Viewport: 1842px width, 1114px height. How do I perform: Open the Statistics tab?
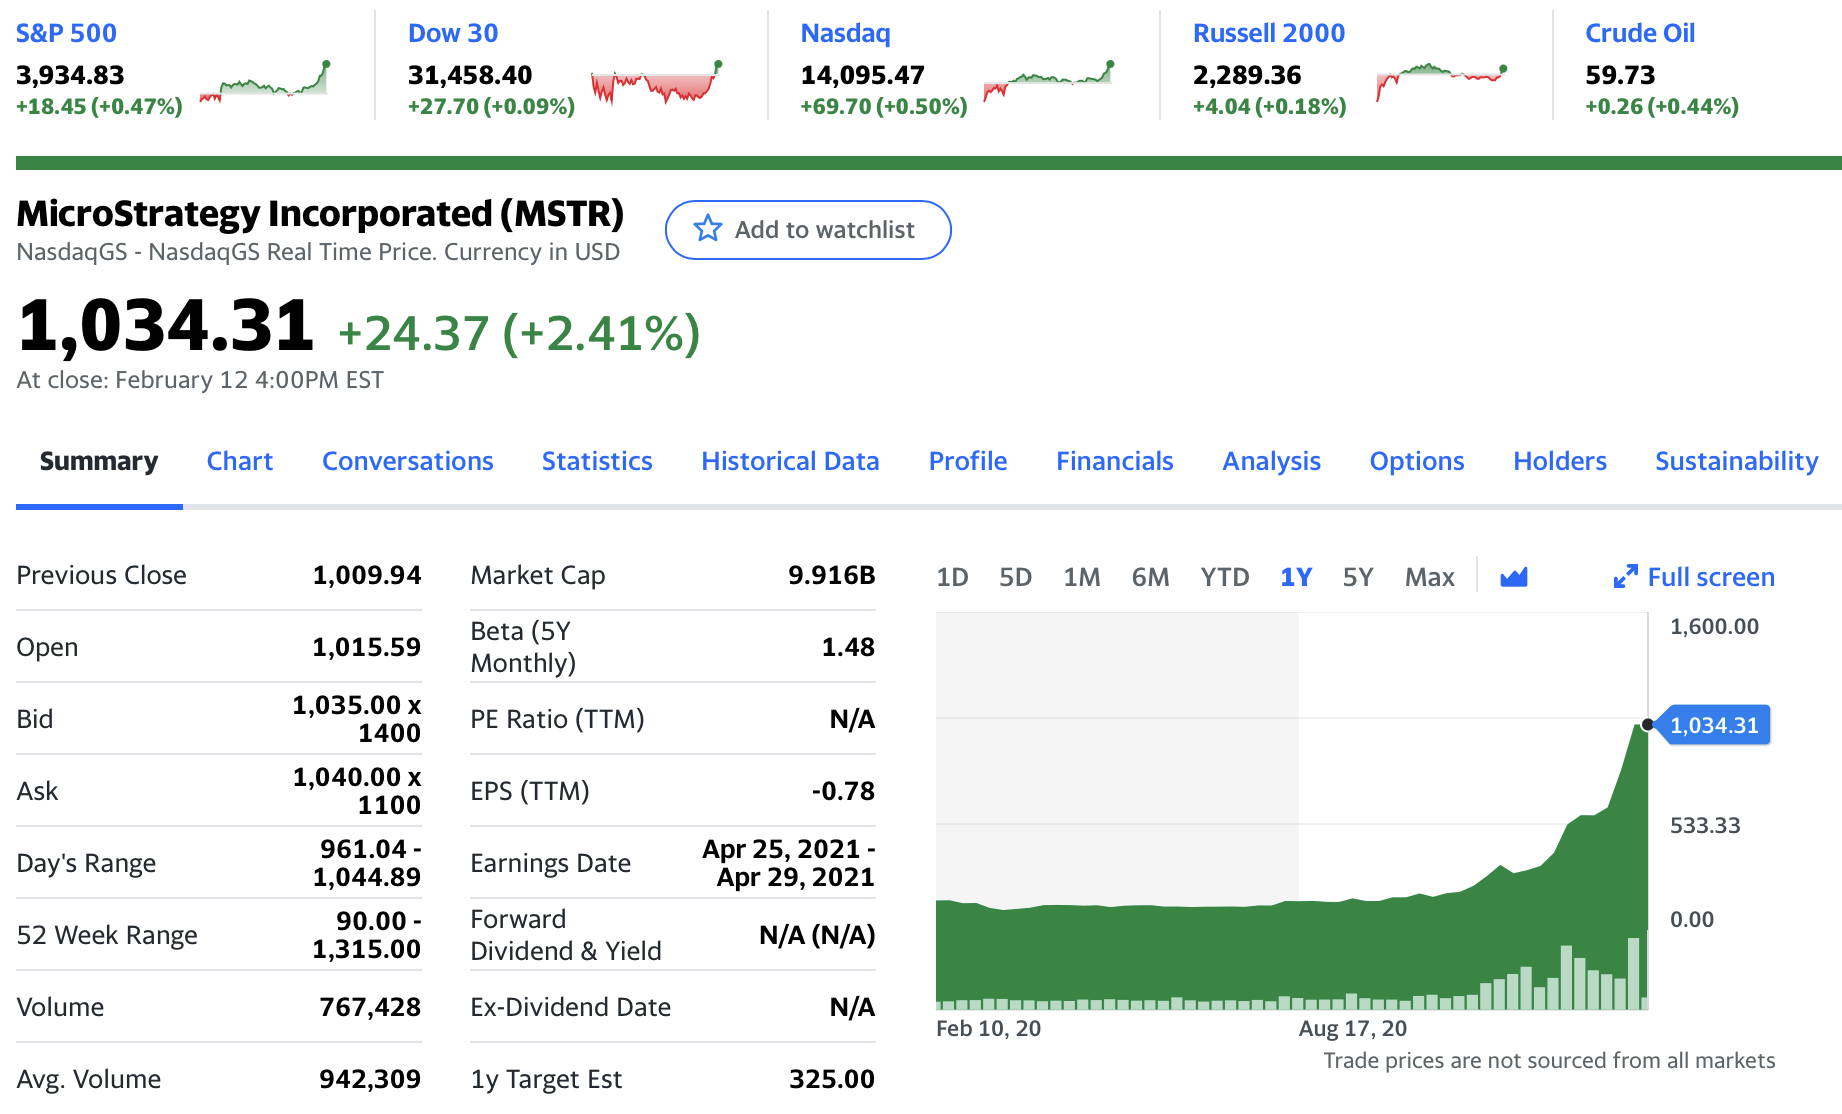597,461
